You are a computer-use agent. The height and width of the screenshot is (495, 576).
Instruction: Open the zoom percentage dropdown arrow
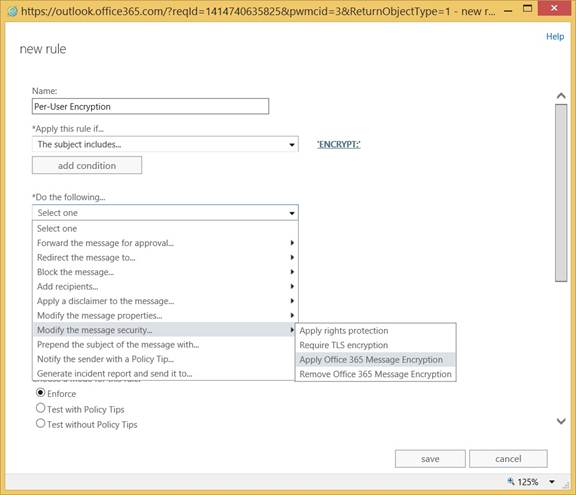[552, 482]
